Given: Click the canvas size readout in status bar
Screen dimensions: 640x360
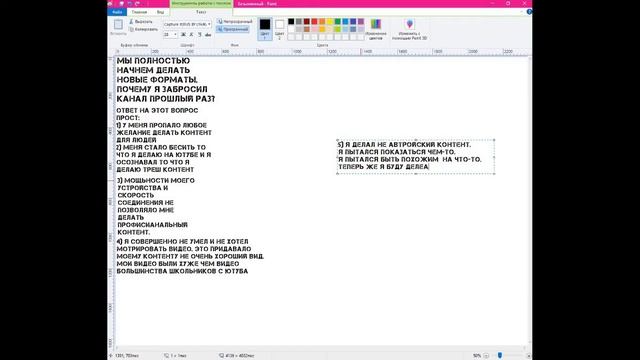Looking at the screenshot, I should pyautogui.click(x=237, y=356).
